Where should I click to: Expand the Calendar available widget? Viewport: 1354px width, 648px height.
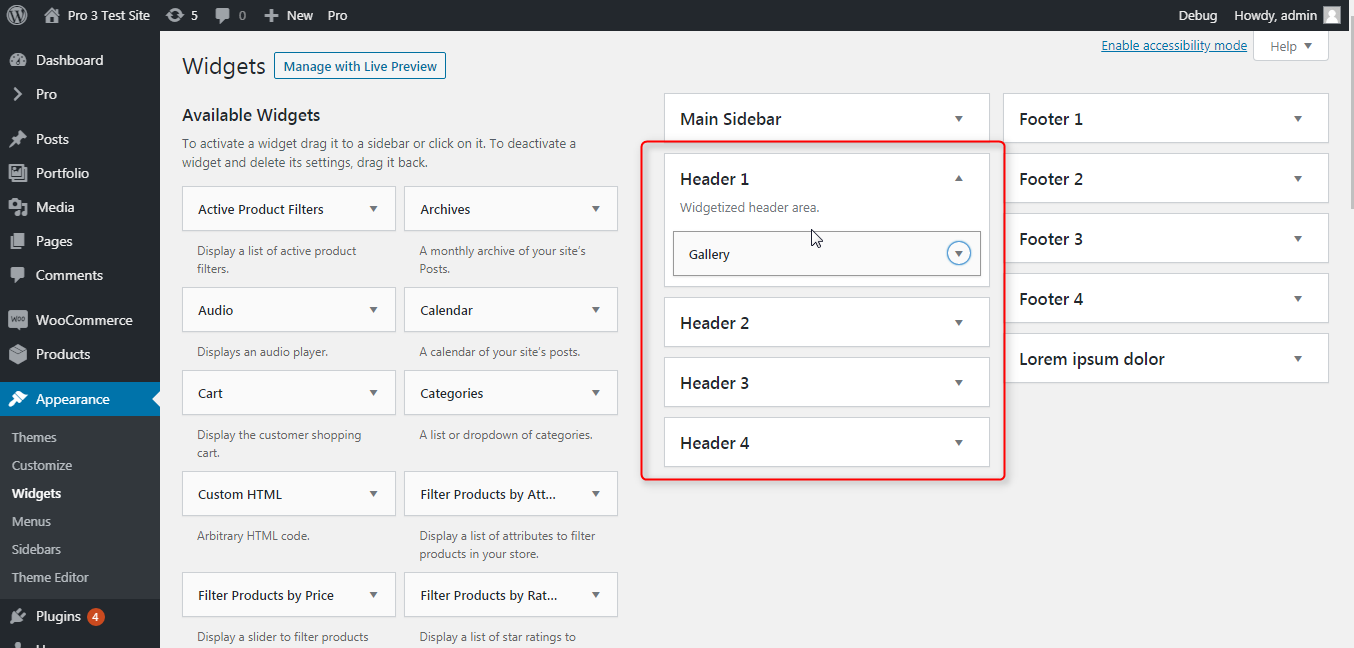pyautogui.click(x=596, y=310)
